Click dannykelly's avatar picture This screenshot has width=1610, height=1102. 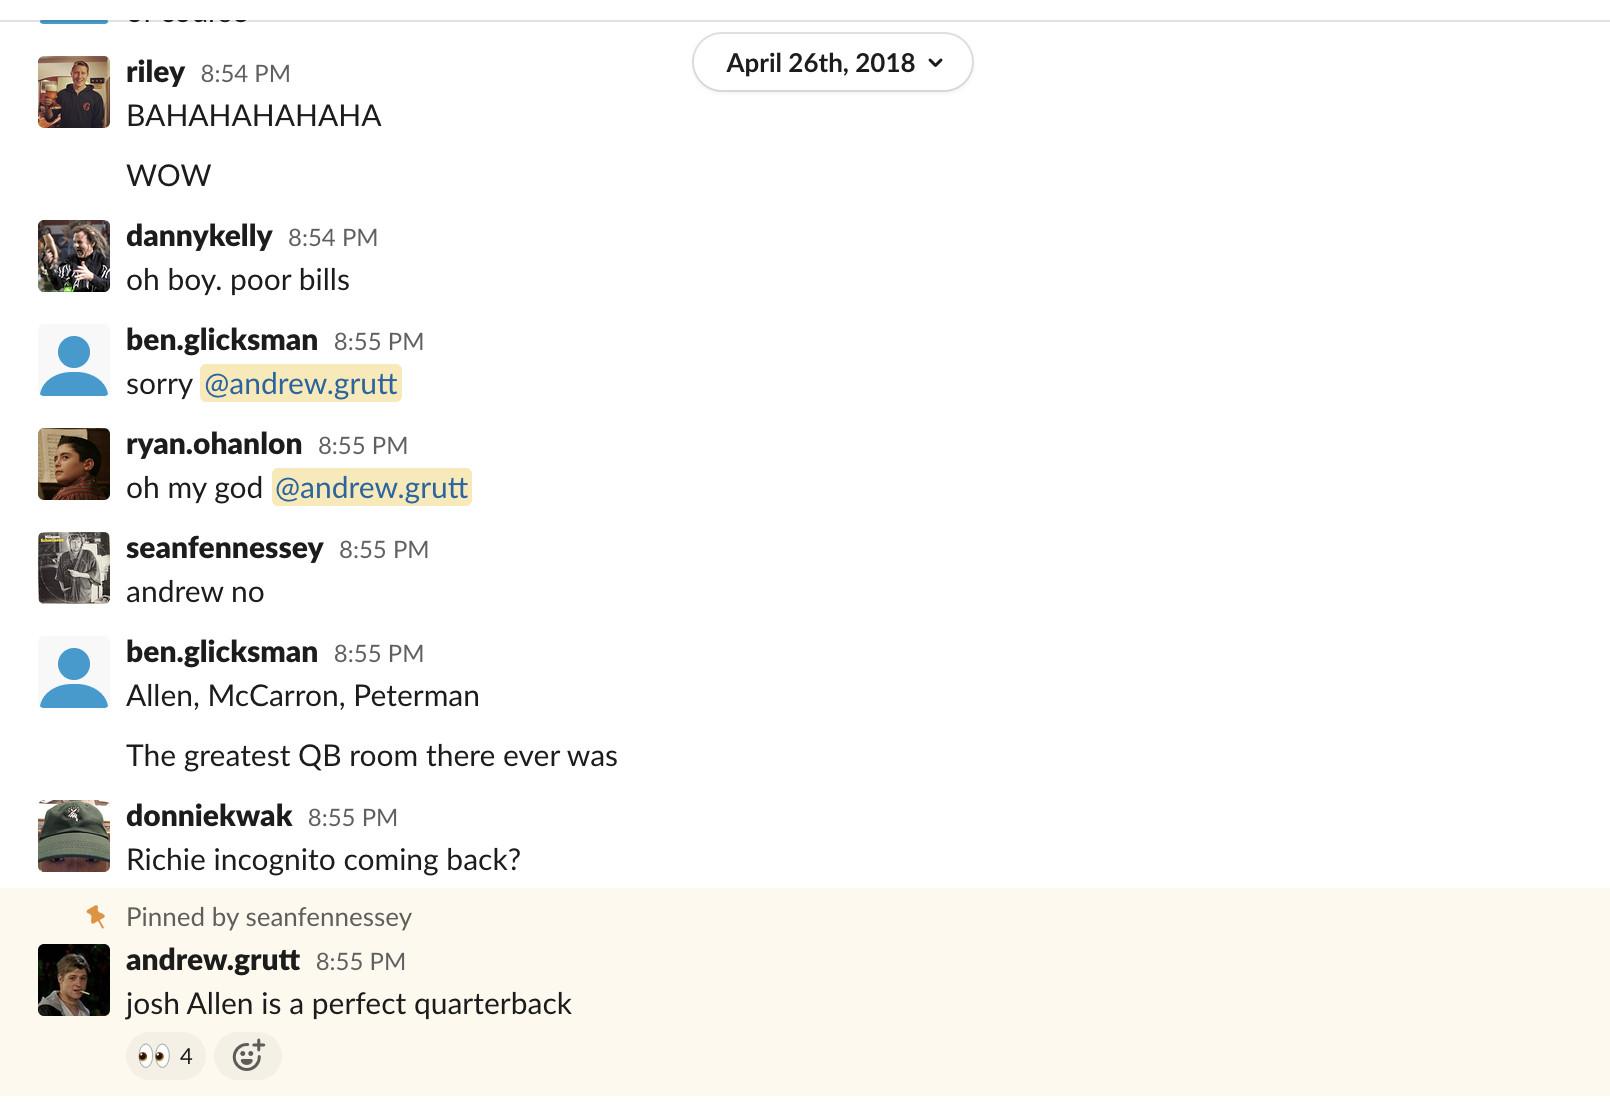pyautogui.click(x=73, y=256)
